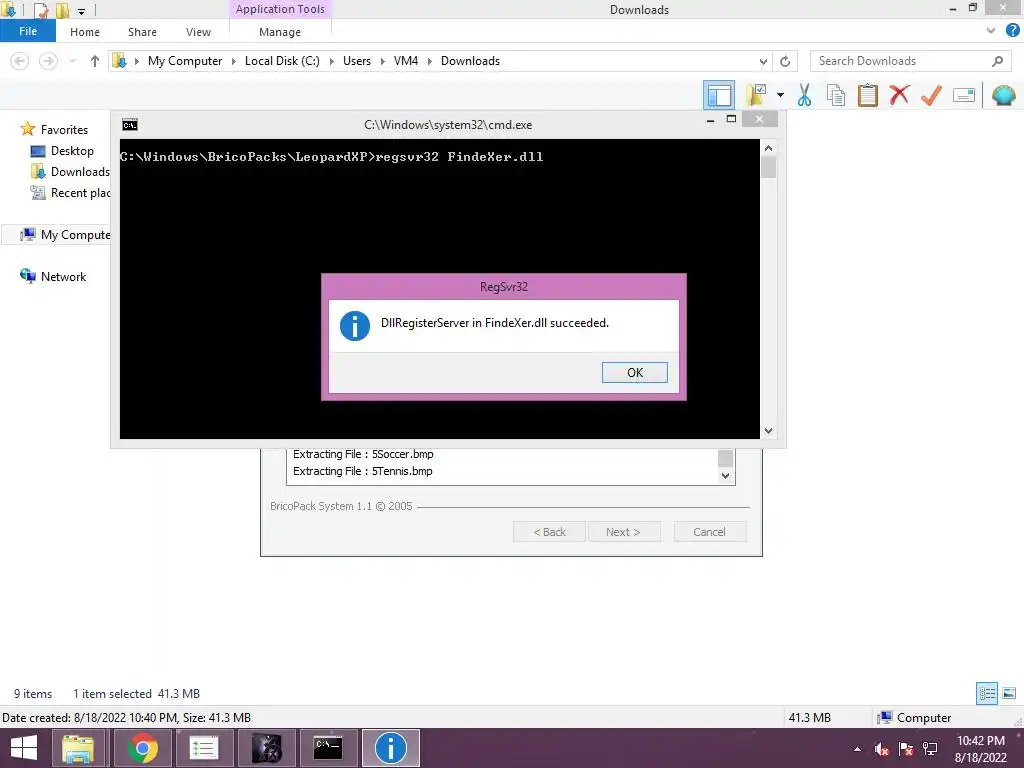Image resolution: width=1024 pixels, height=768 pixels.
Task: Click the Forward navigation arrow
Action: [48, 61]
